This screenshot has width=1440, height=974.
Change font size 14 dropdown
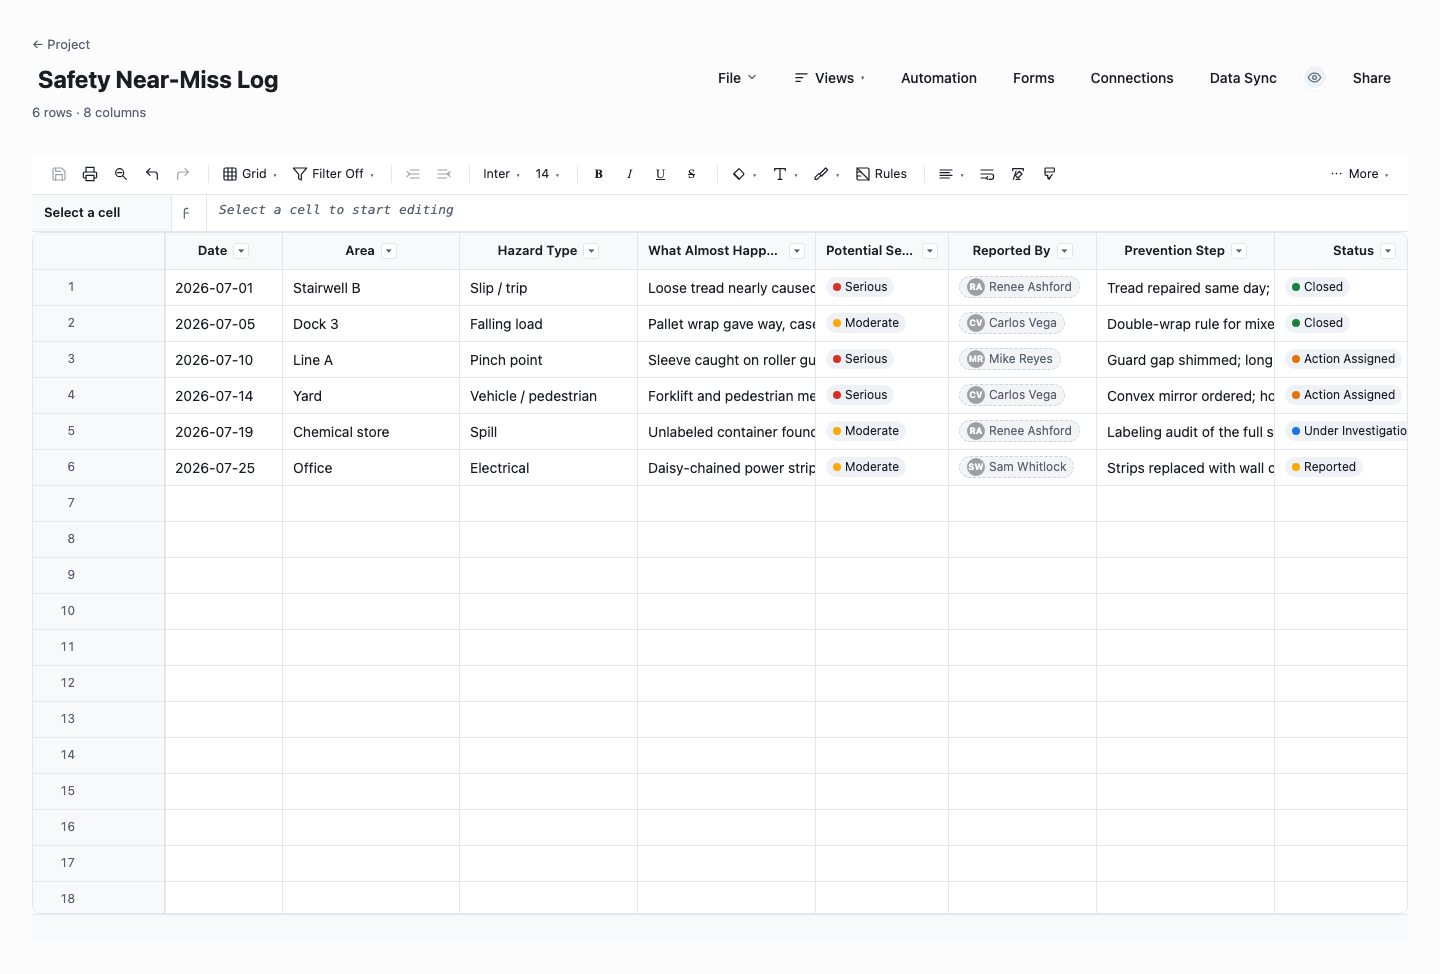point(547,174)
